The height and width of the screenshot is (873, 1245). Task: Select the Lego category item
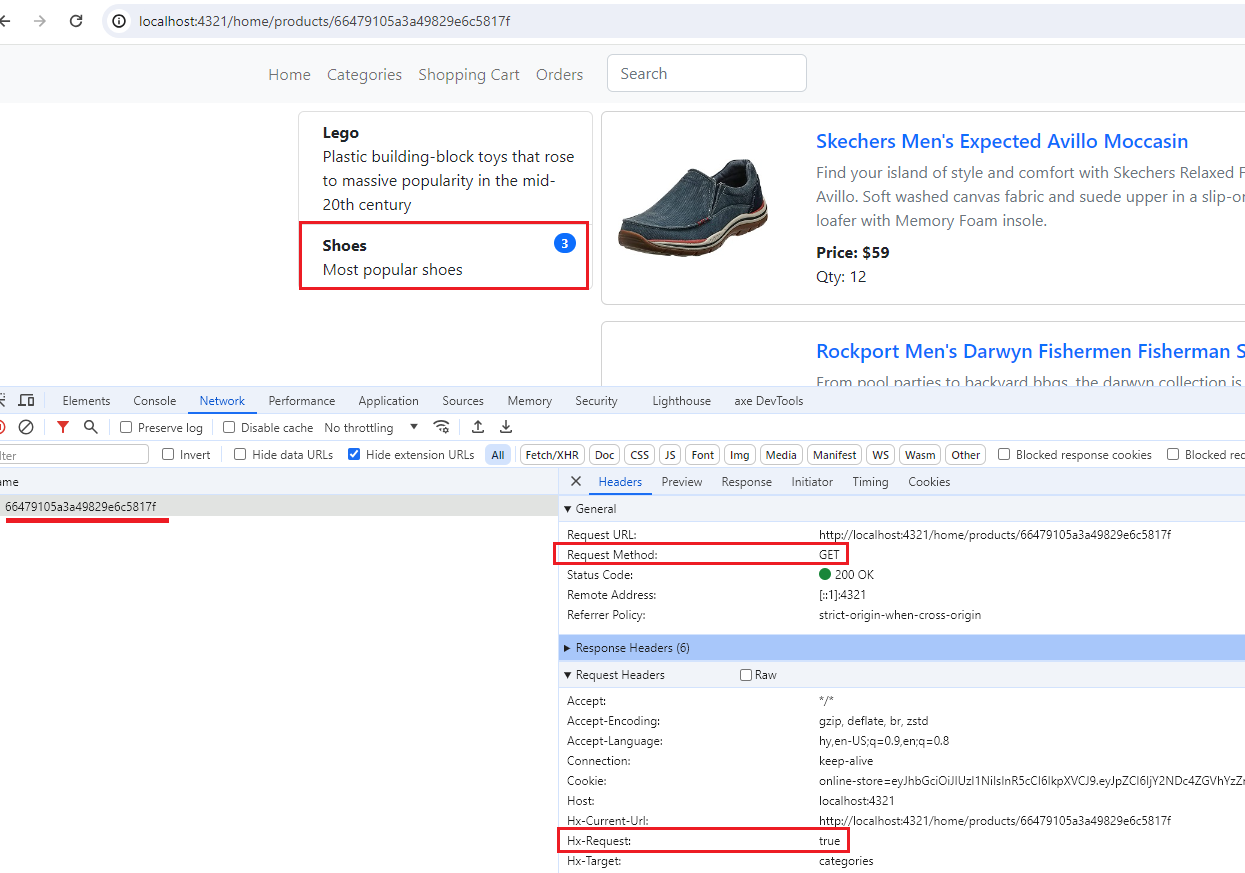(x=446, y=168)
